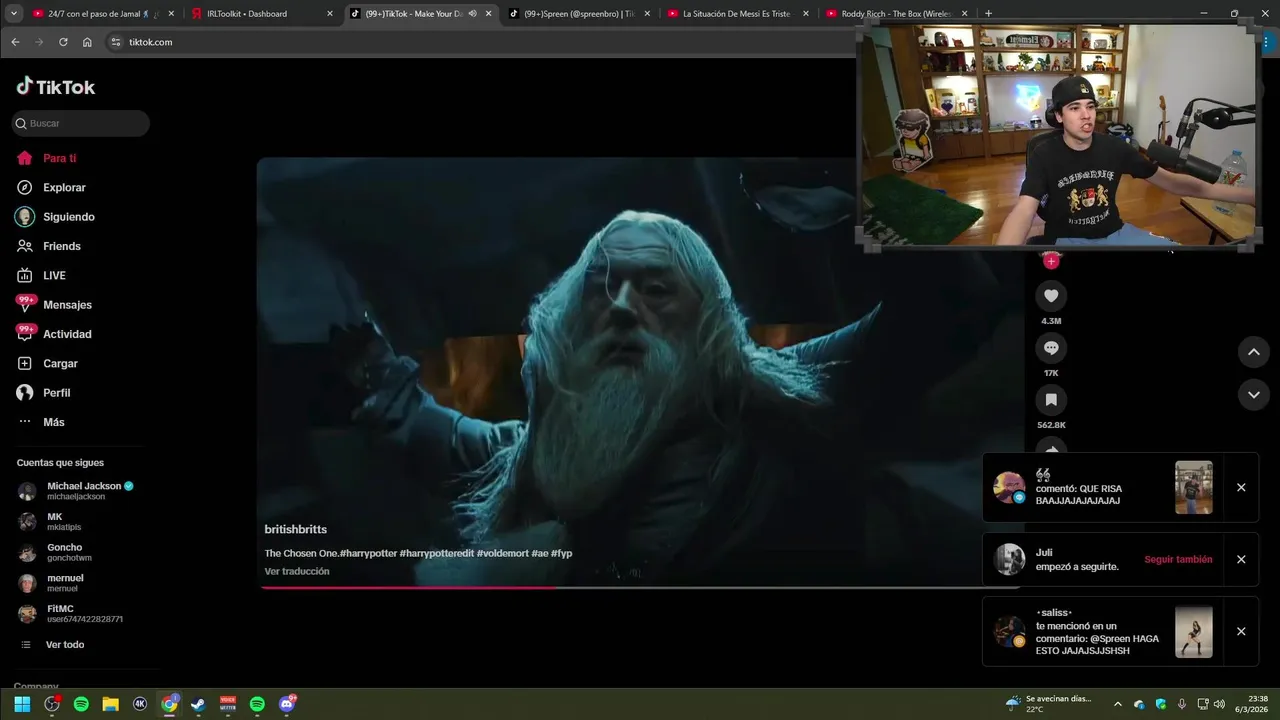This screenshot has width=1280, height=720.
Task: Reload the page
Action: 63,42
